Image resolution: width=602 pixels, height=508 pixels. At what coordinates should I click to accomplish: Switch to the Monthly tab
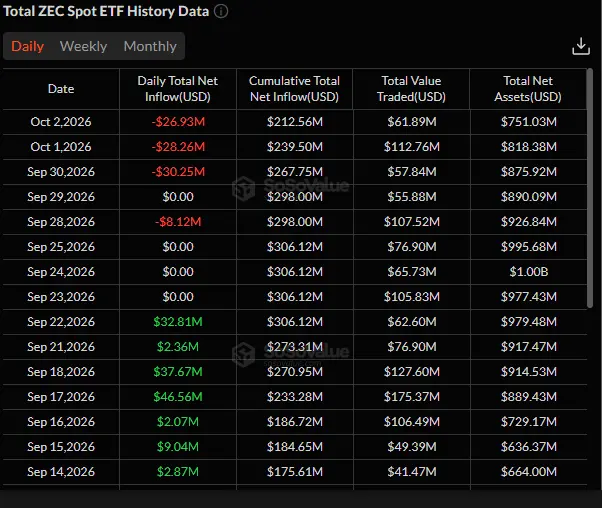(150, 46)
